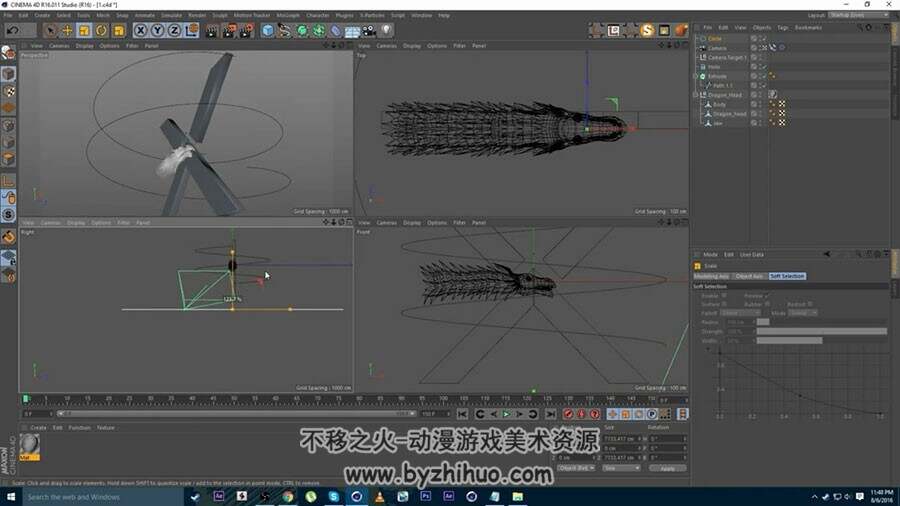The image size is (900, 506).
Task: Collapse the Dragon_Head hierarchy
Action: coord(695,95)
